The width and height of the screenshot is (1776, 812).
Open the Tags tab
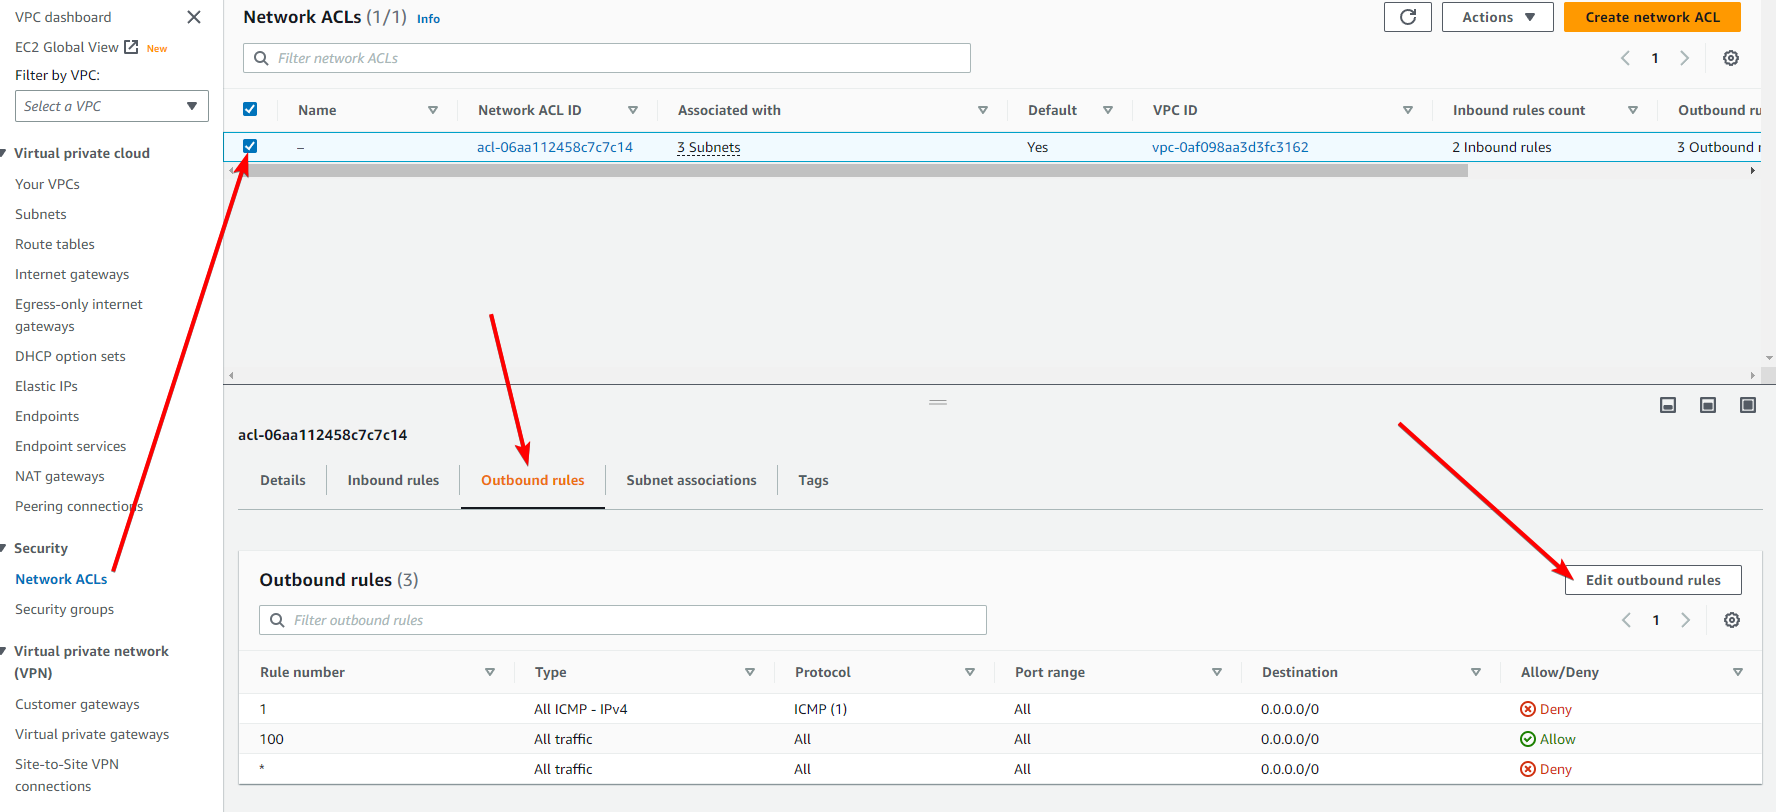point(813,480)
